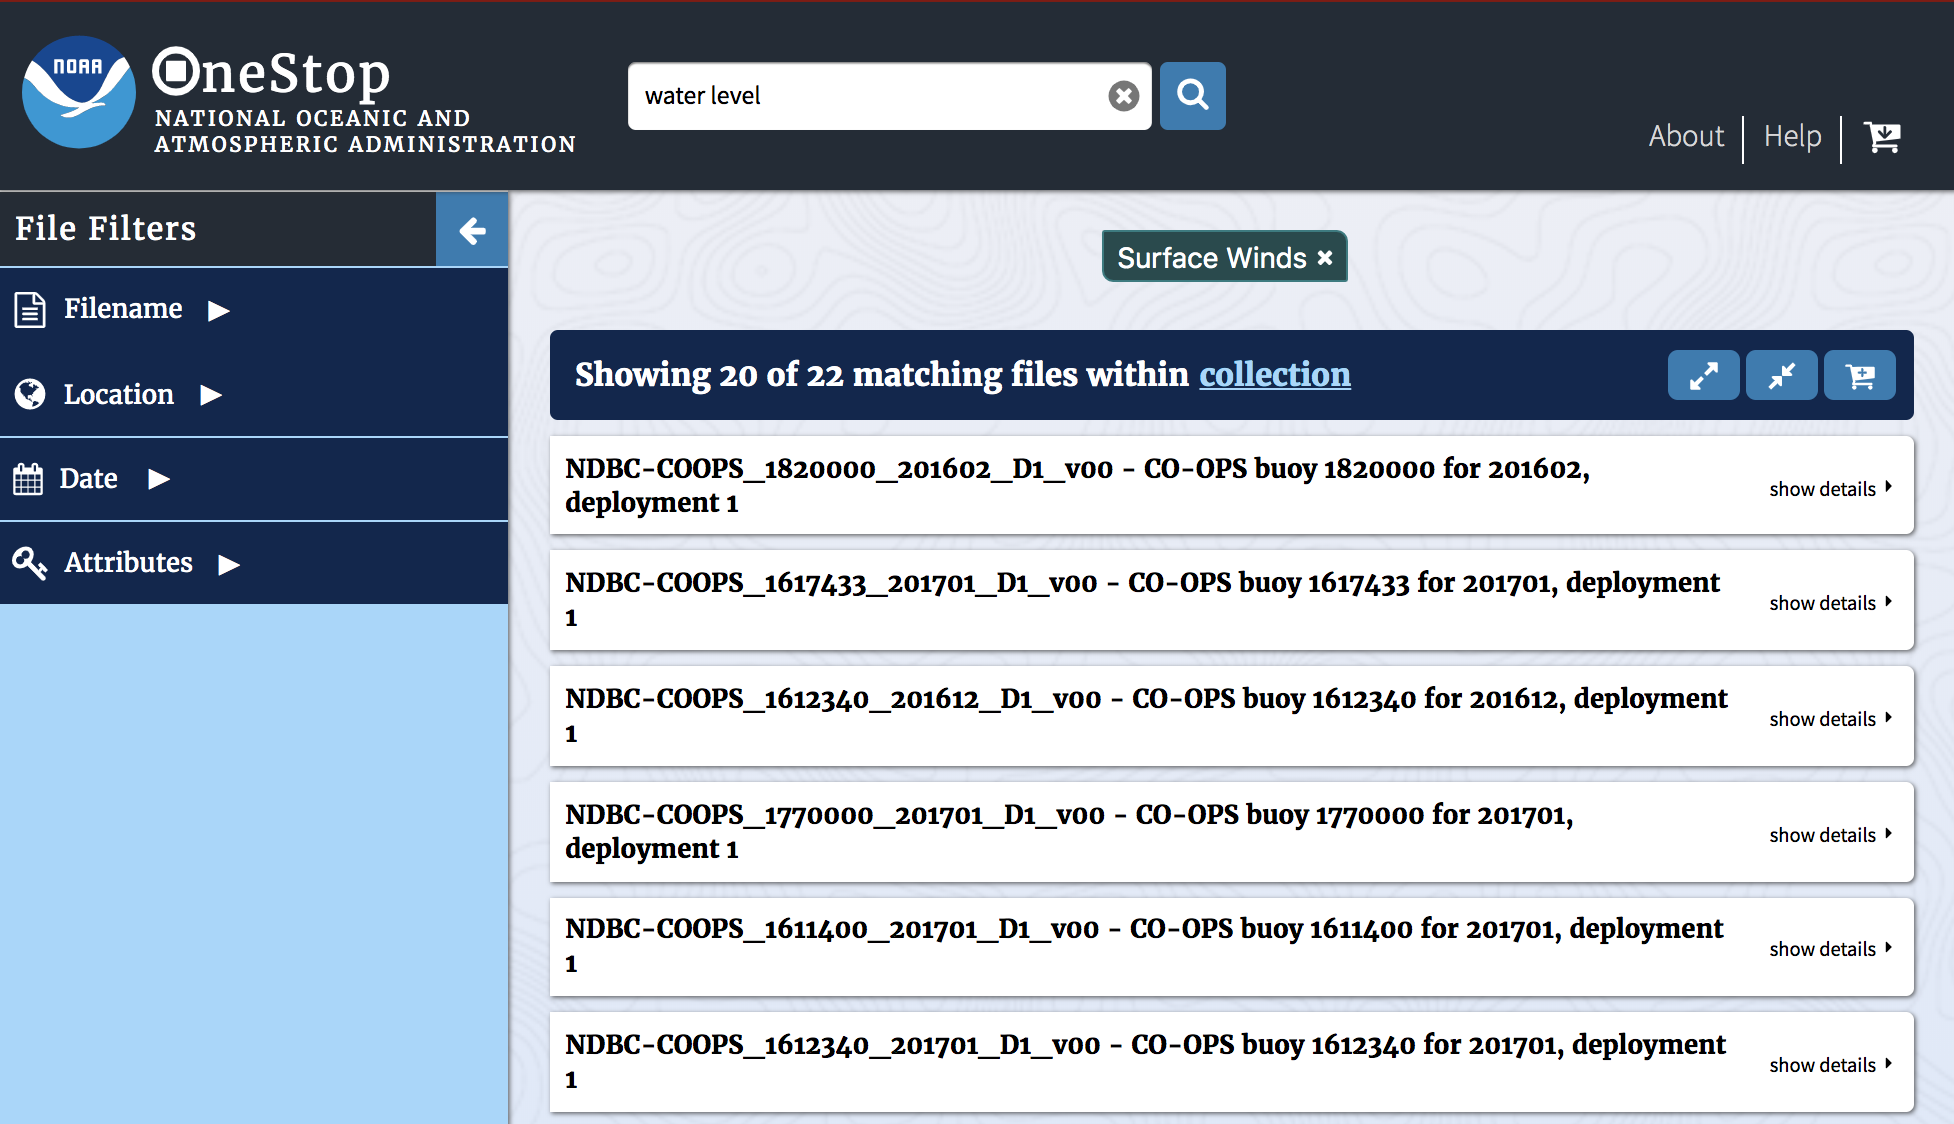Click the Date calendar icon

tap(28, 479)
